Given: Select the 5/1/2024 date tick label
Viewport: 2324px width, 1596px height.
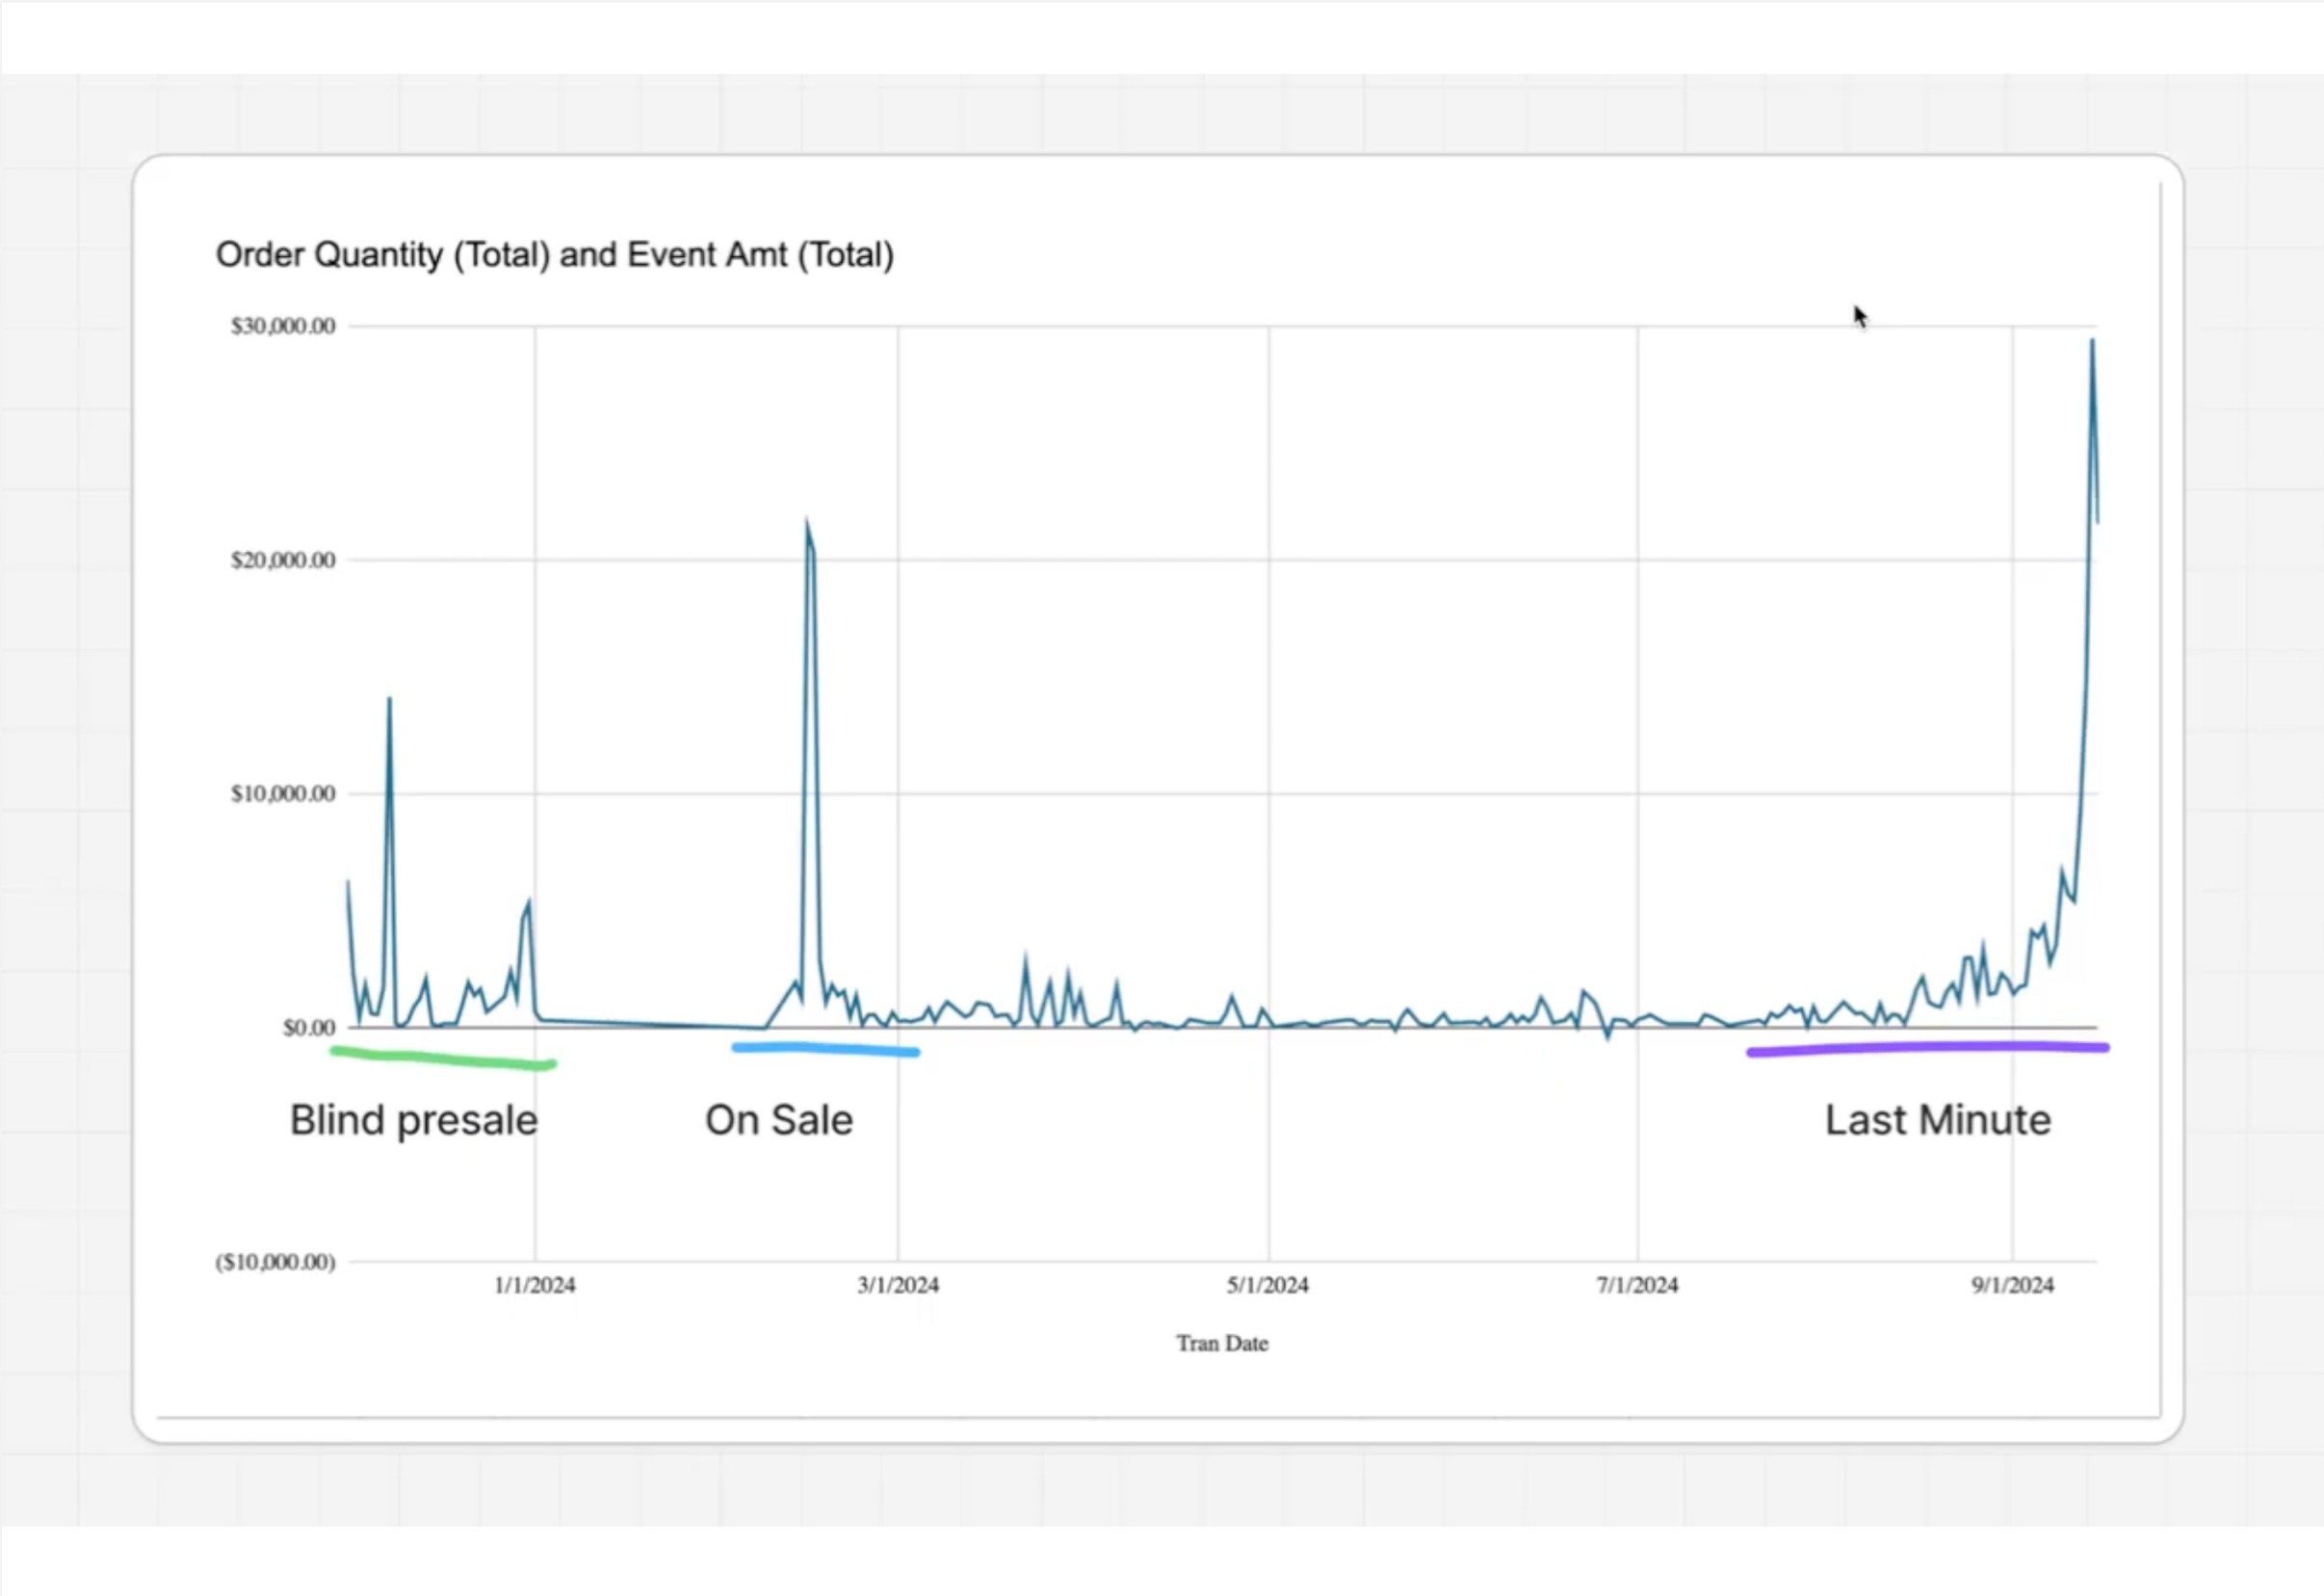Looking at the screenshot, I should (x=1268, y=1286).
